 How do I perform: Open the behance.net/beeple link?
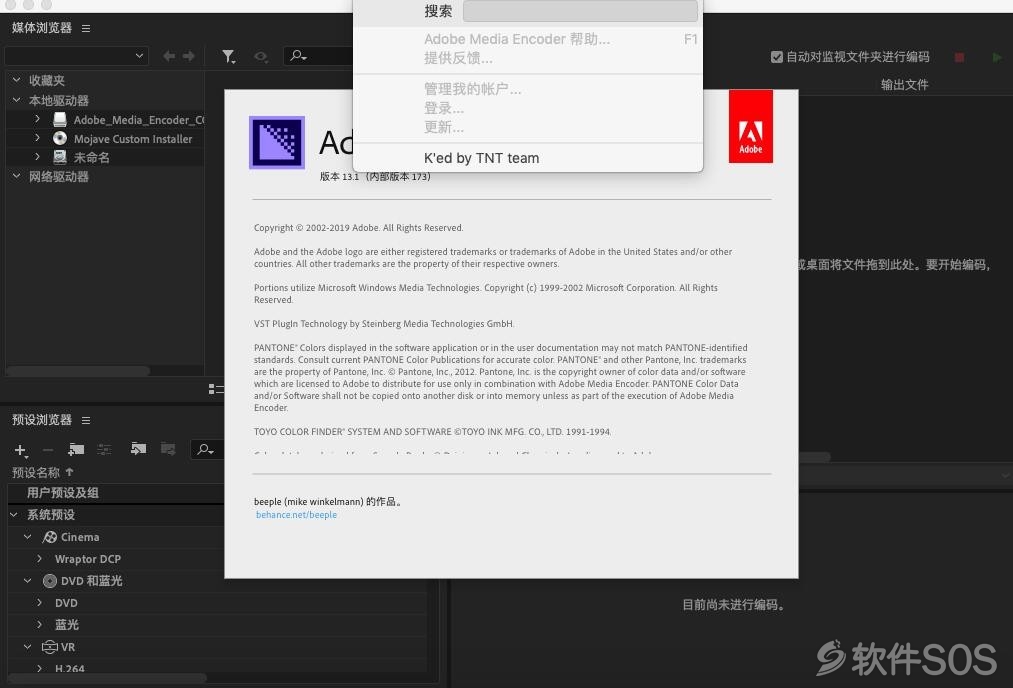tap(297, 515)
